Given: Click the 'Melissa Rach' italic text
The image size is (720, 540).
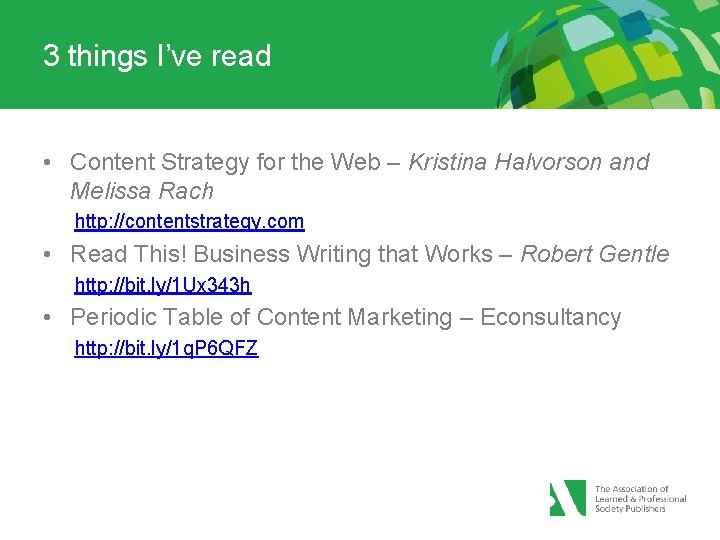Looking at the screenshot, I should 142,191.
